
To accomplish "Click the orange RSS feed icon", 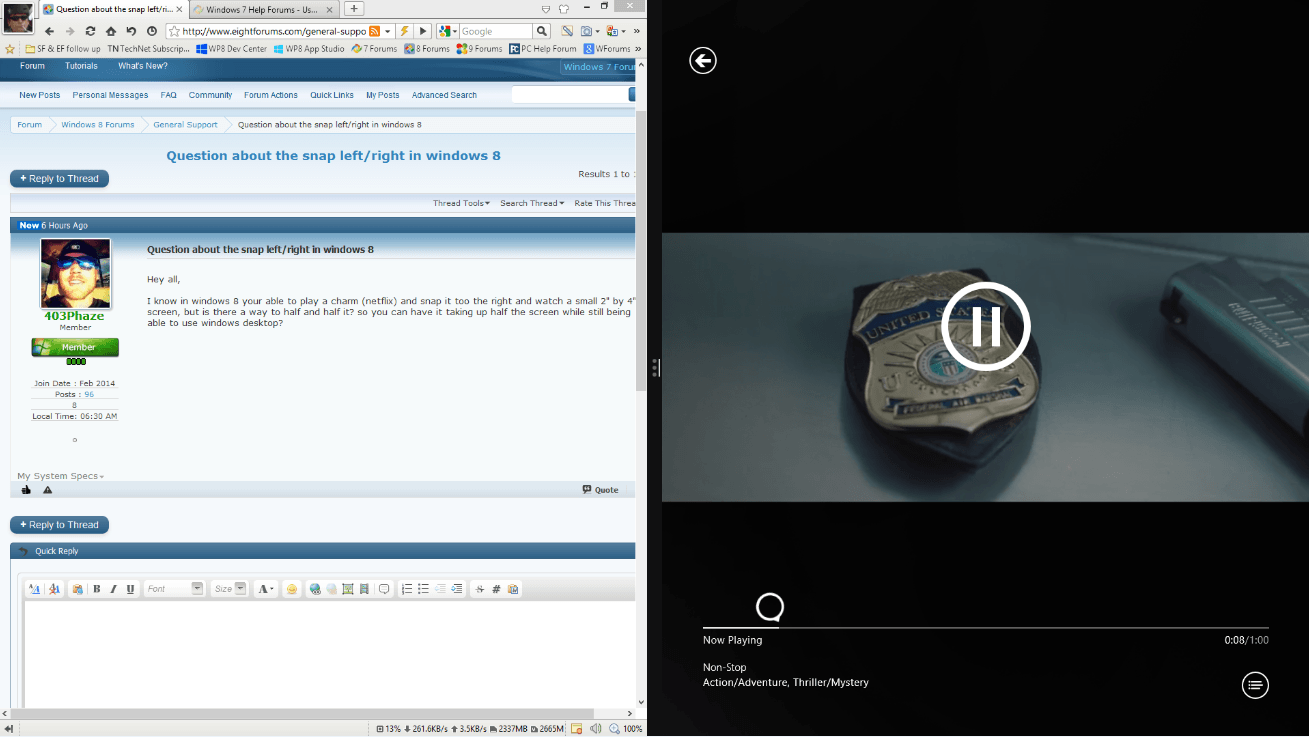I will [374, 31].
